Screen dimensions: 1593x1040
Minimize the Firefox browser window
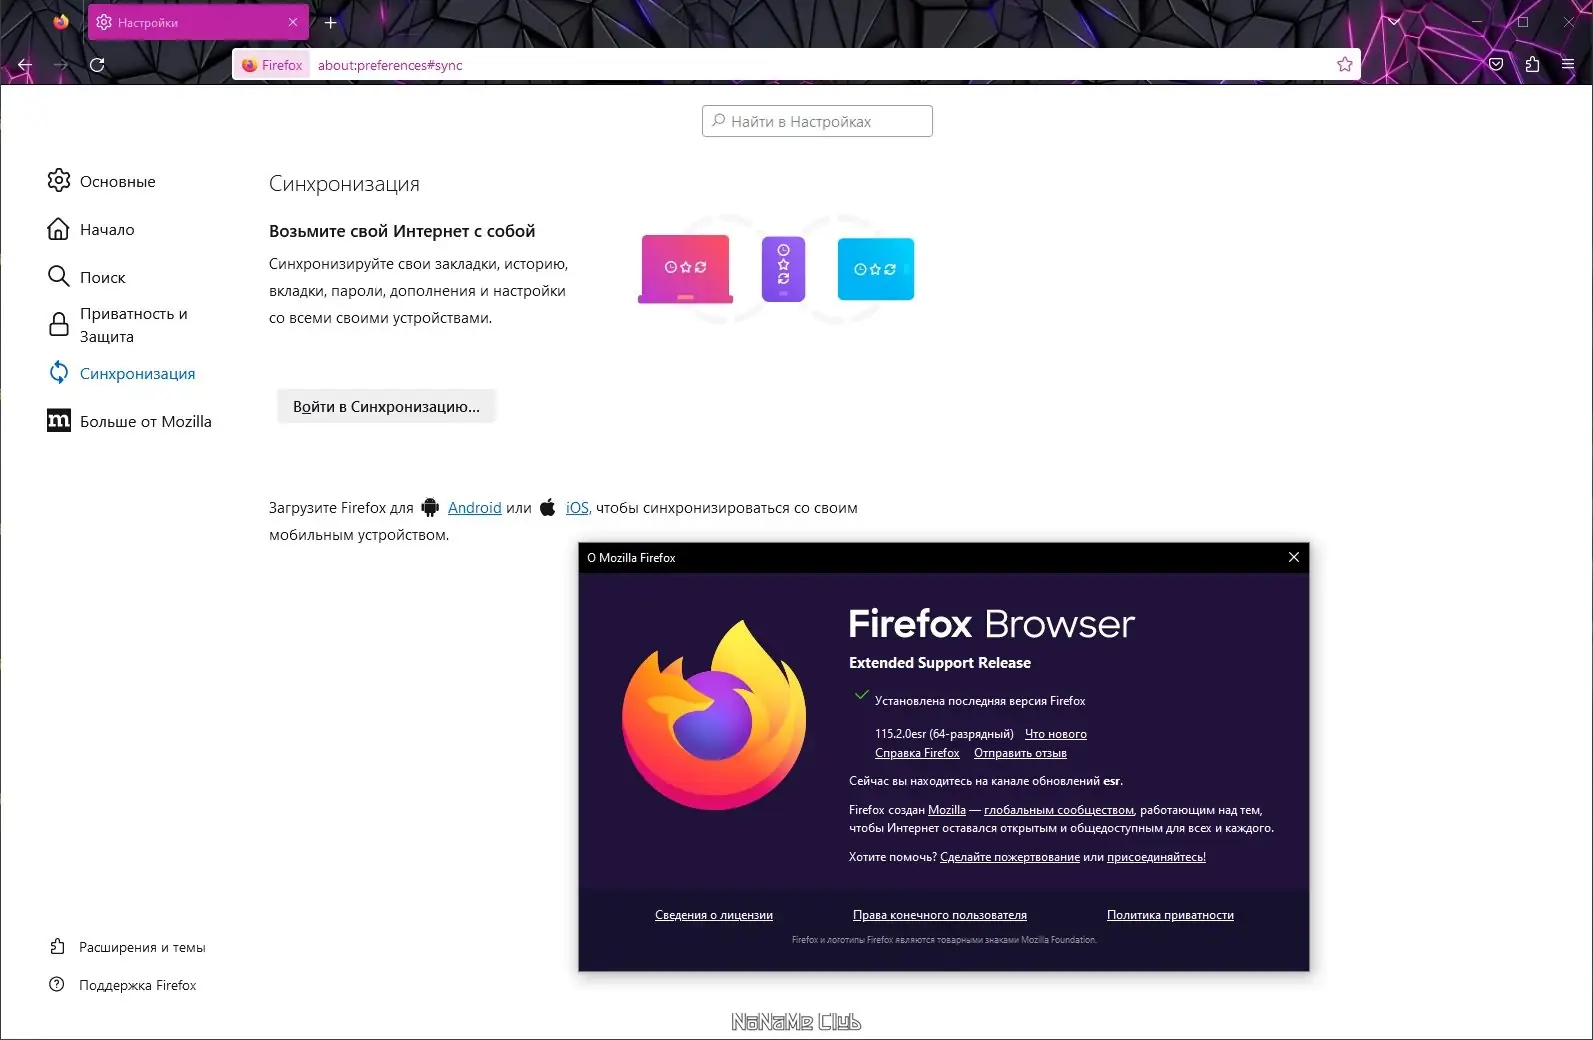click(x=1477, y=21)
